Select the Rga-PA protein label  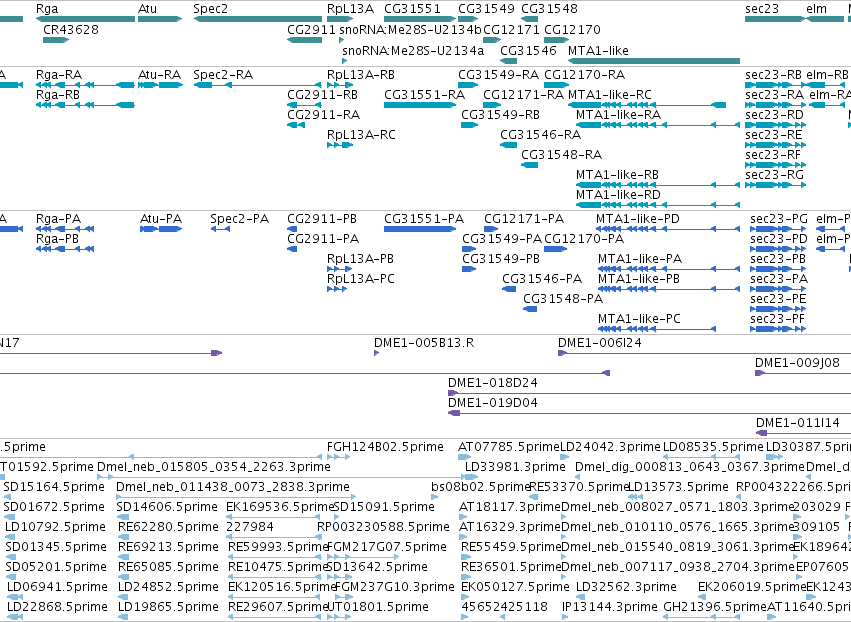pos(59,218)
